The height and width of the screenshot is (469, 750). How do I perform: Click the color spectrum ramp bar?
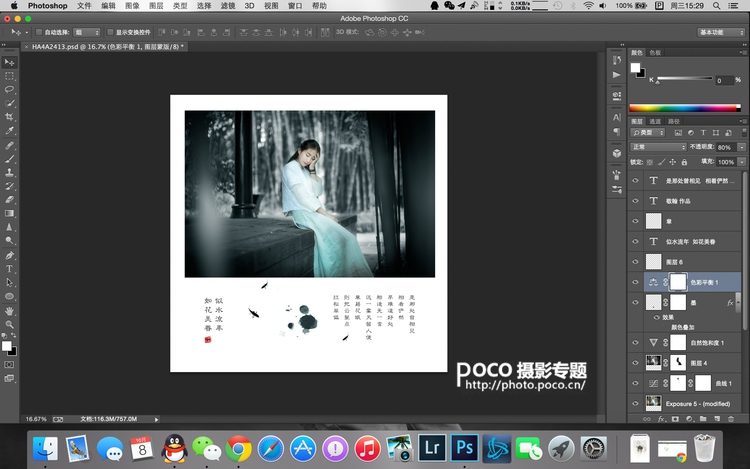pos(686,107)
